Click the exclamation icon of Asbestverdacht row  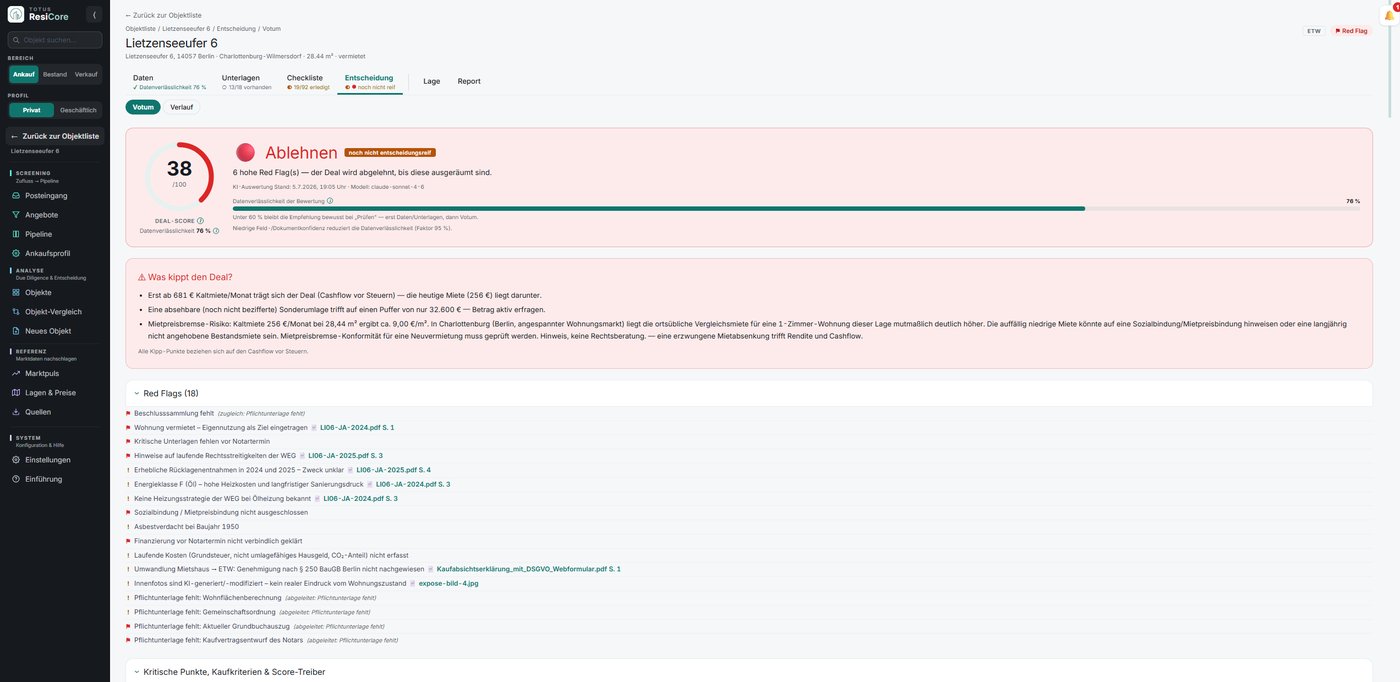pyautogui.click(x=128, y=526)
